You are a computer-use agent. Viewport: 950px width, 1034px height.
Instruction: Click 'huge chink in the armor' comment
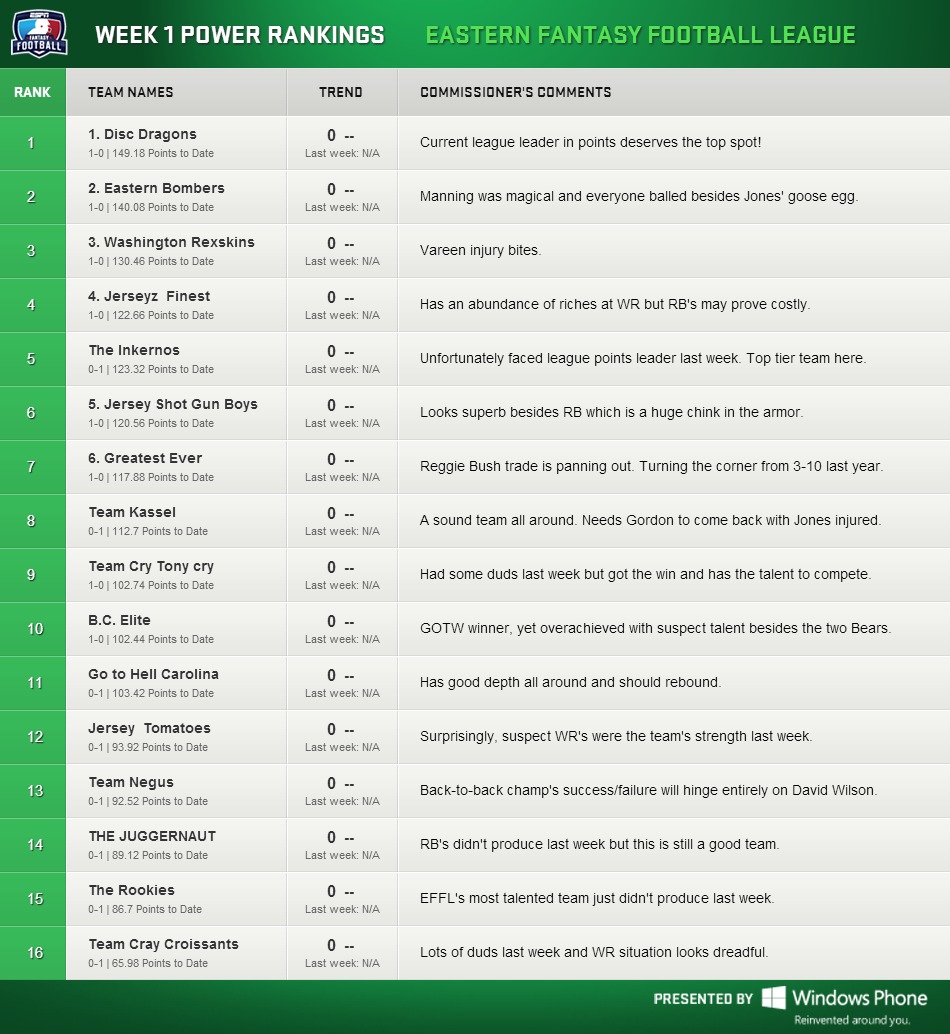pyautogui.click(x=612, y=413)
